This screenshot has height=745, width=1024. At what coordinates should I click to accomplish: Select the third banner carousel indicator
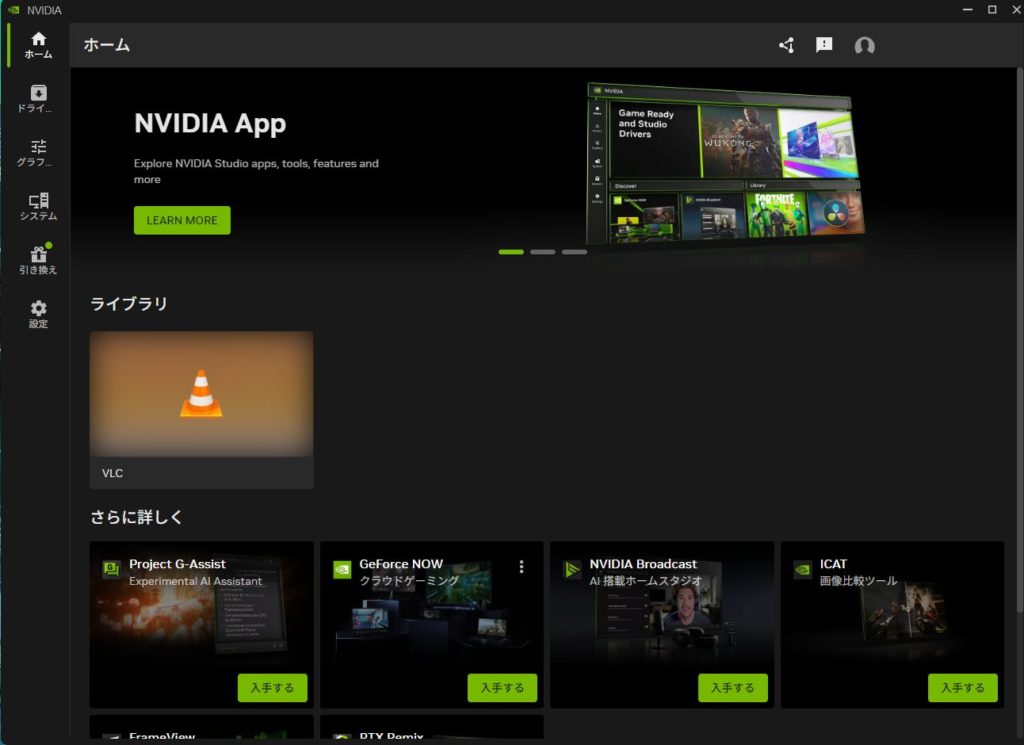point(574,252)
